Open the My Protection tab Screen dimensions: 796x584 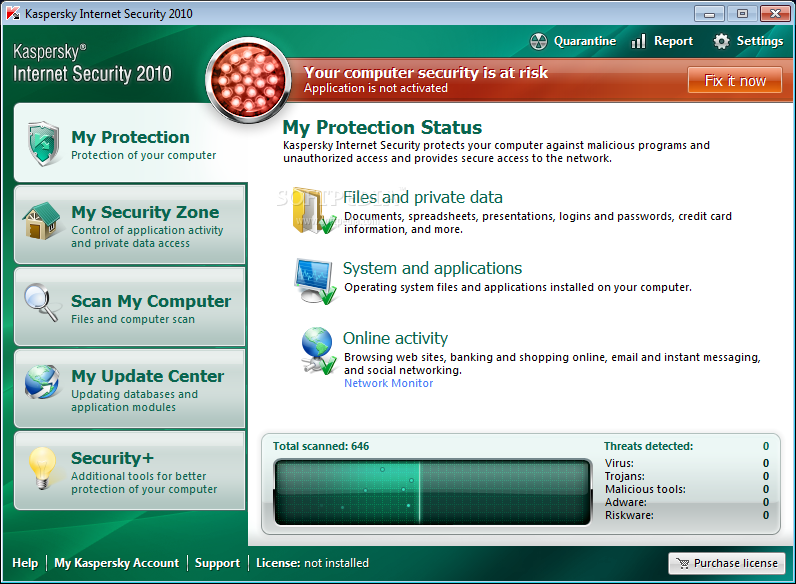point(130,143)
